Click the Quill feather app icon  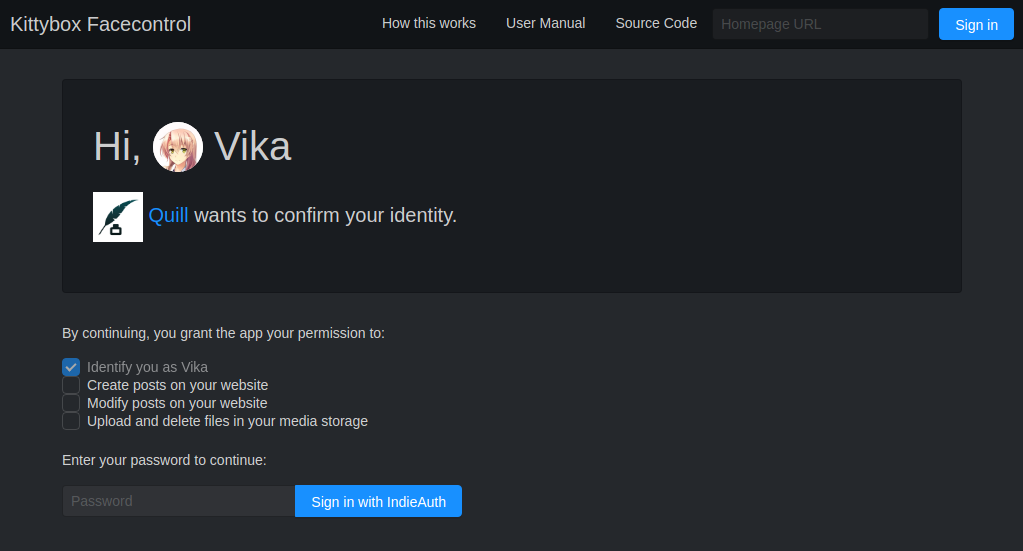pos(117,216)
